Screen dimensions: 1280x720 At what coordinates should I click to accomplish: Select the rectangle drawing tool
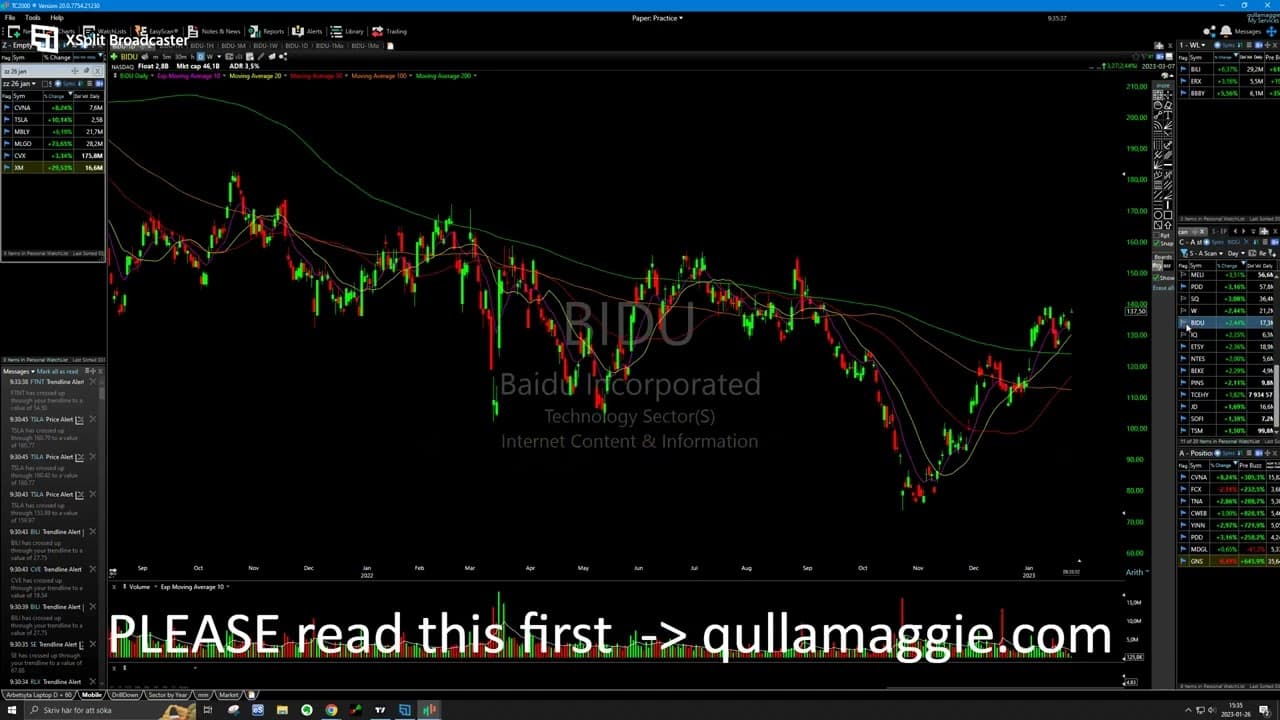coord(1168,215)
